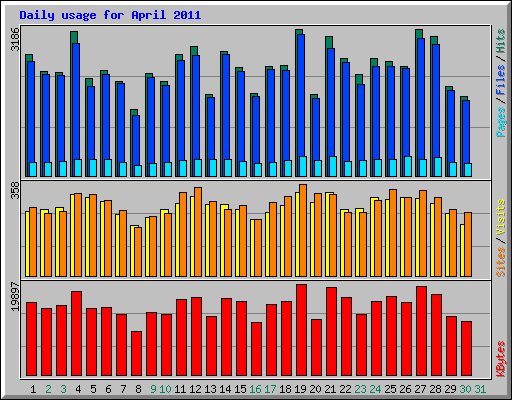Click day label '23' on the x-axis
512x400 pixels.
(360, 389)
